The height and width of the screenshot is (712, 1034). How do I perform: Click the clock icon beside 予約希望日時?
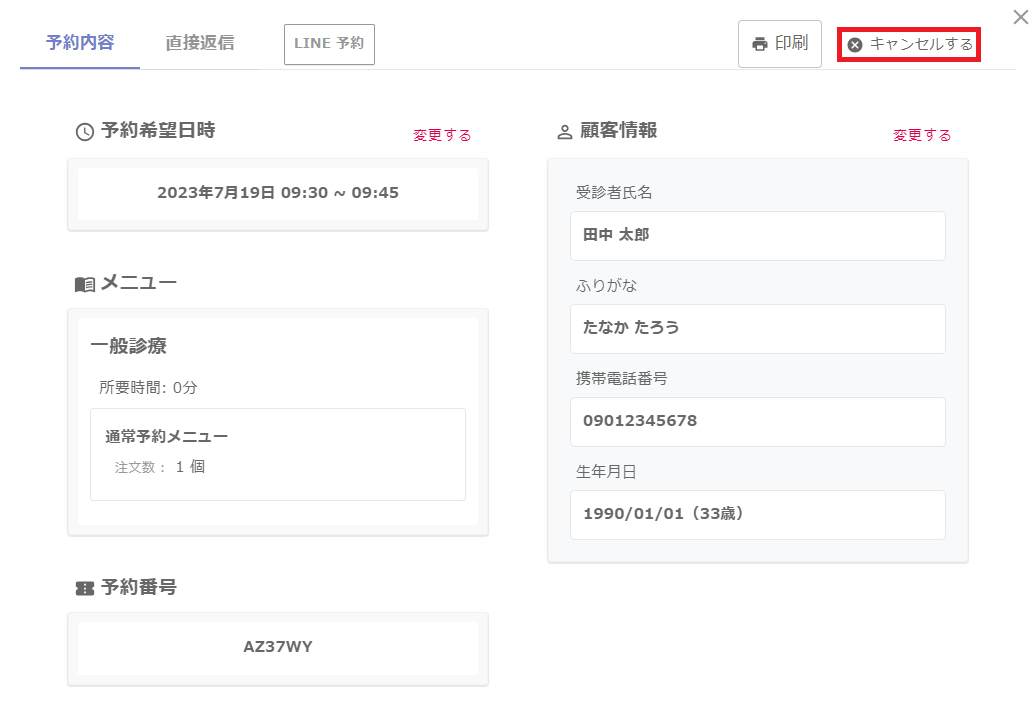[x=85, y=131]
